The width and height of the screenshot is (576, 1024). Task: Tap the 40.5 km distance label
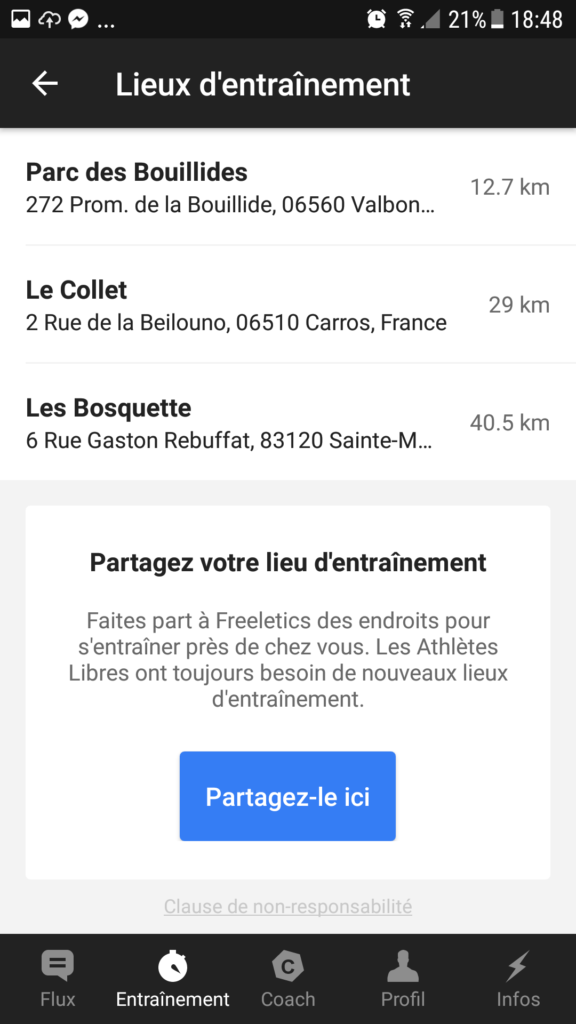509,423
